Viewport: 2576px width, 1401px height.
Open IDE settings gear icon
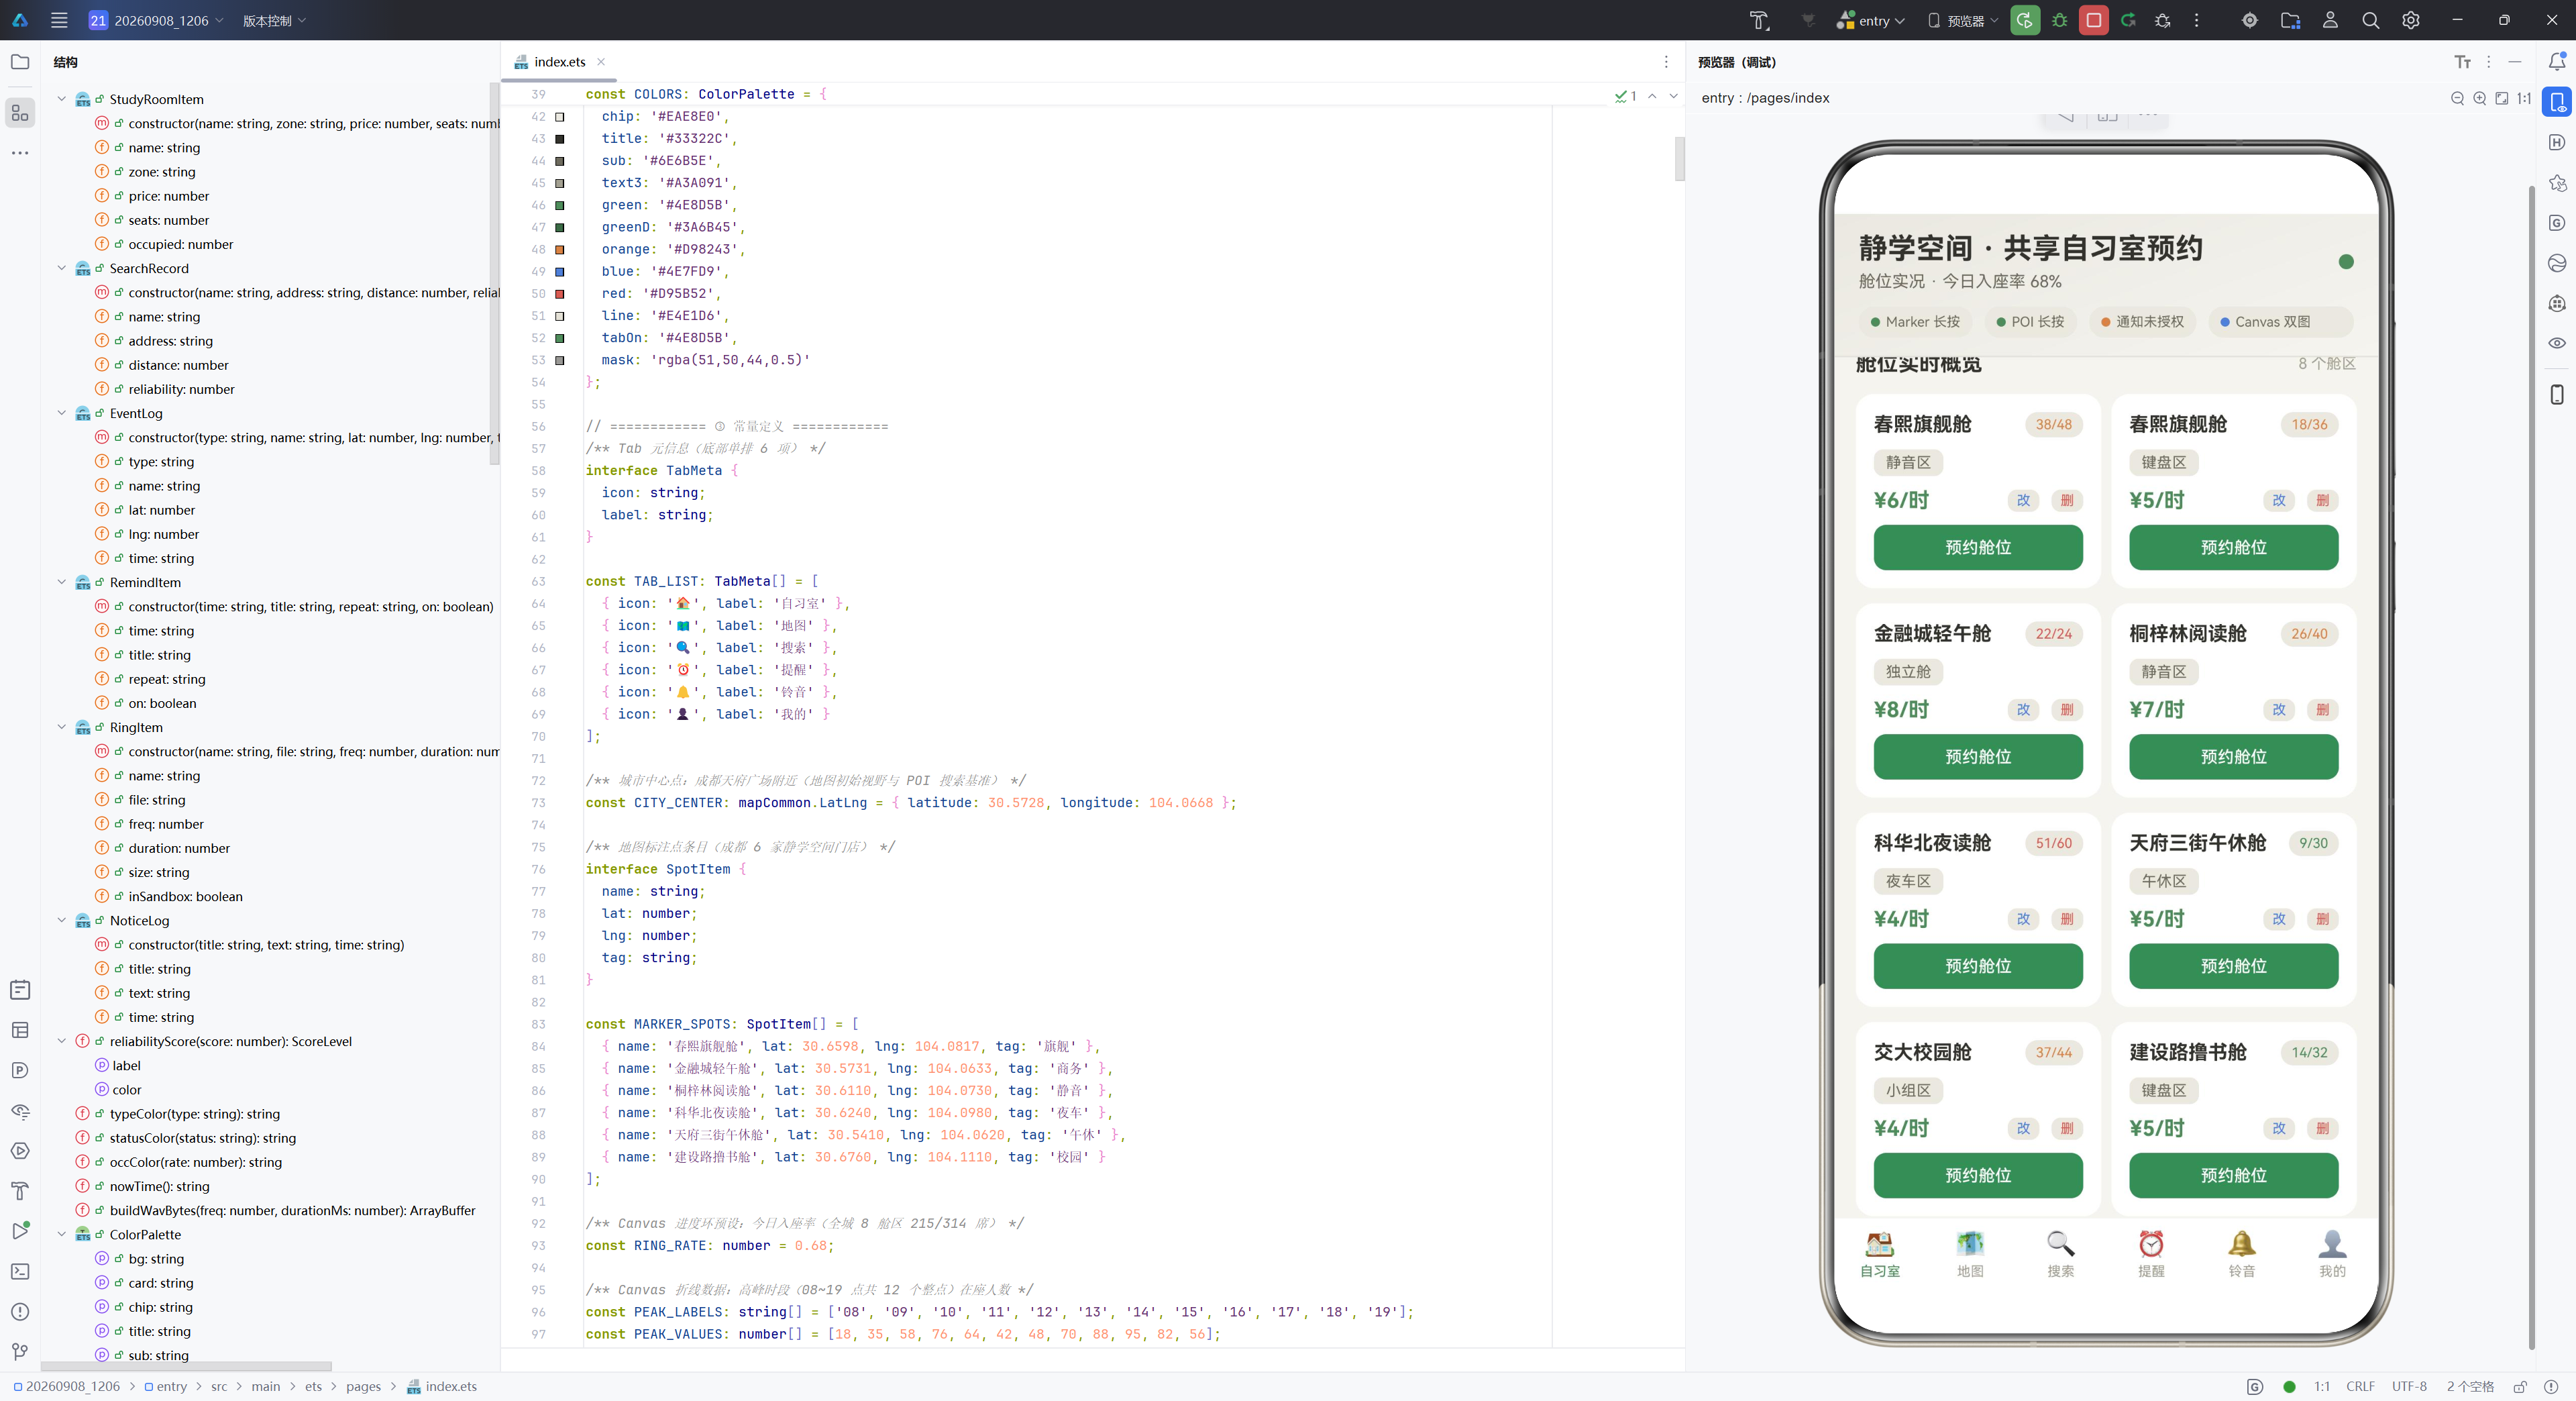pyautogui.click(x=2411, y=20)
